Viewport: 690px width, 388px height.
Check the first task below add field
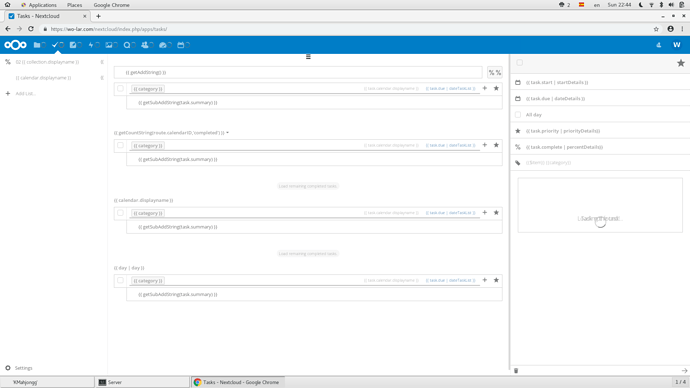[120, 88]
